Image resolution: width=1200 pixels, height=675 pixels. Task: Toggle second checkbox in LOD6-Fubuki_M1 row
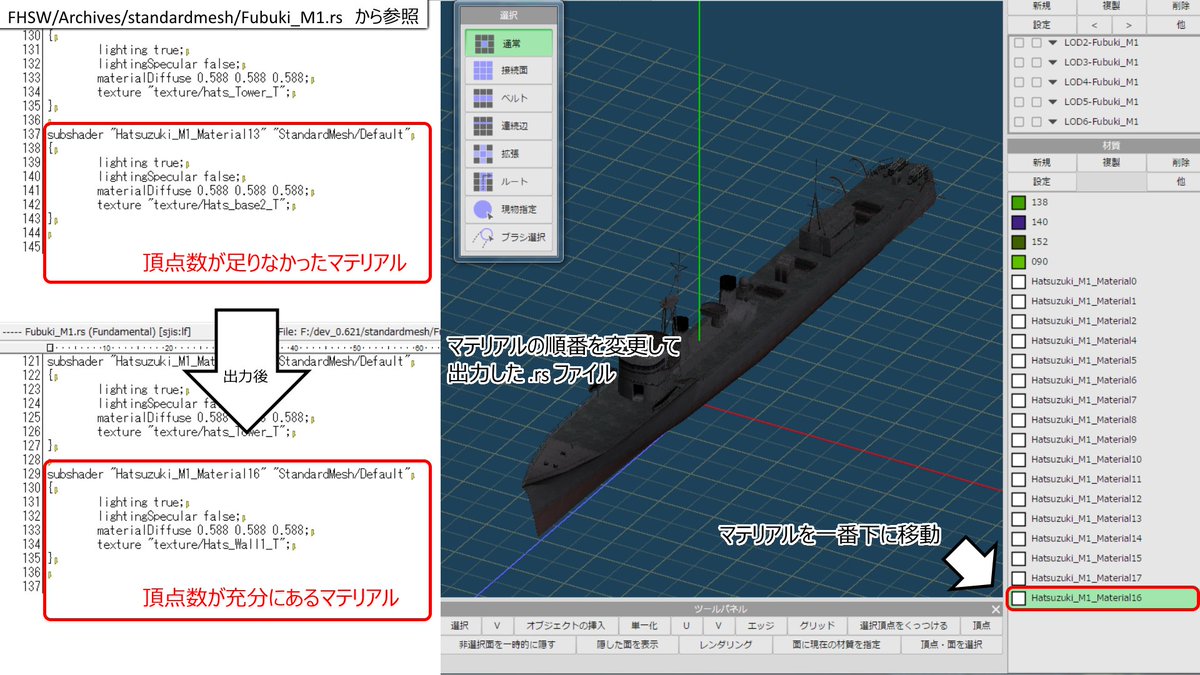[x=1036, y=122]
